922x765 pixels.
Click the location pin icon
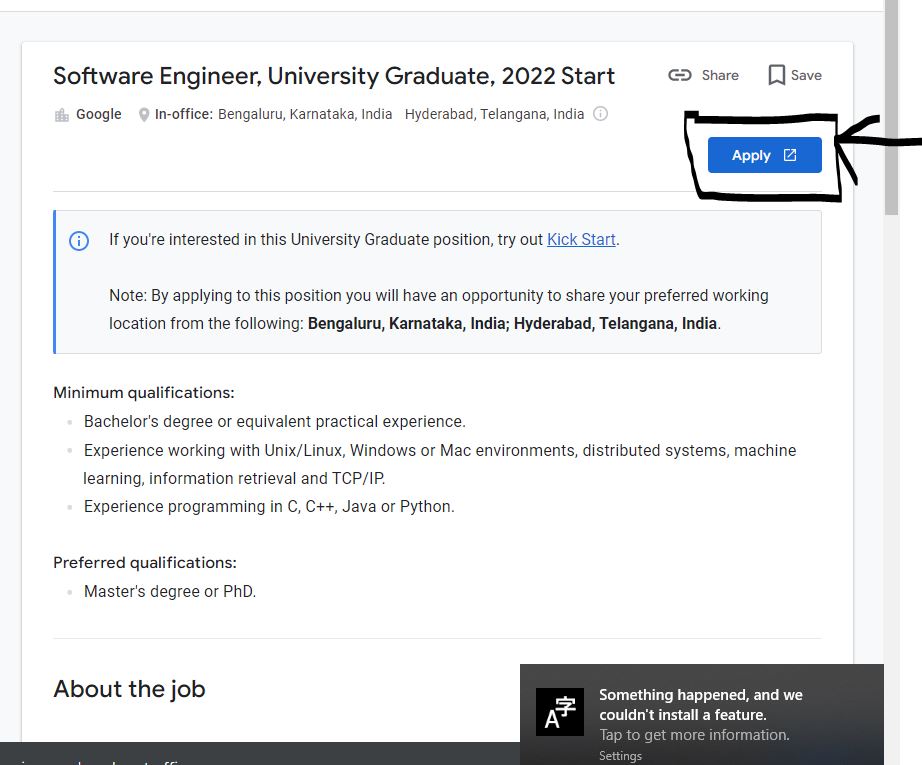pyautogui.click(x=144, y=115)
